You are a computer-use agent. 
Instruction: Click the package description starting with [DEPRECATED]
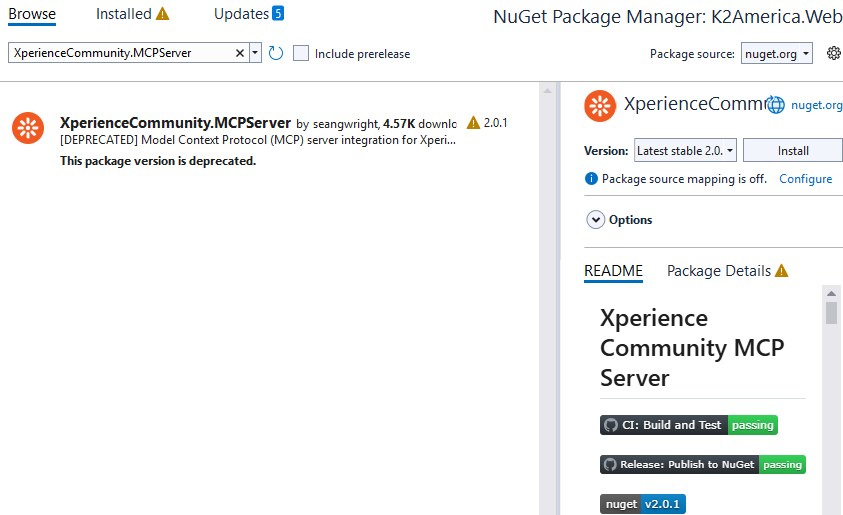[x=258, y=140]
